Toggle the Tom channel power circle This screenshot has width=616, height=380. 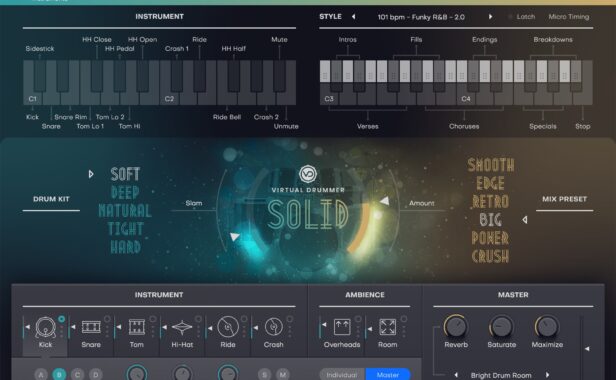(153, 319)
